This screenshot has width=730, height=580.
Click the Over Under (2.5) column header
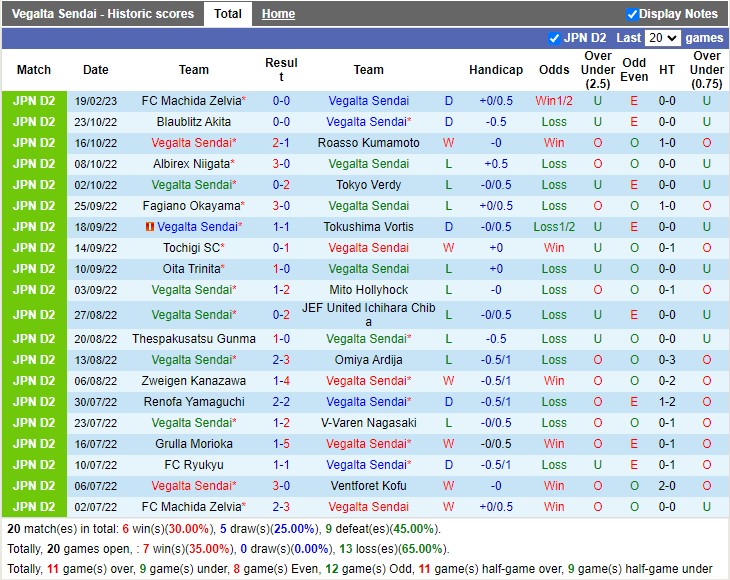(598, 70)
